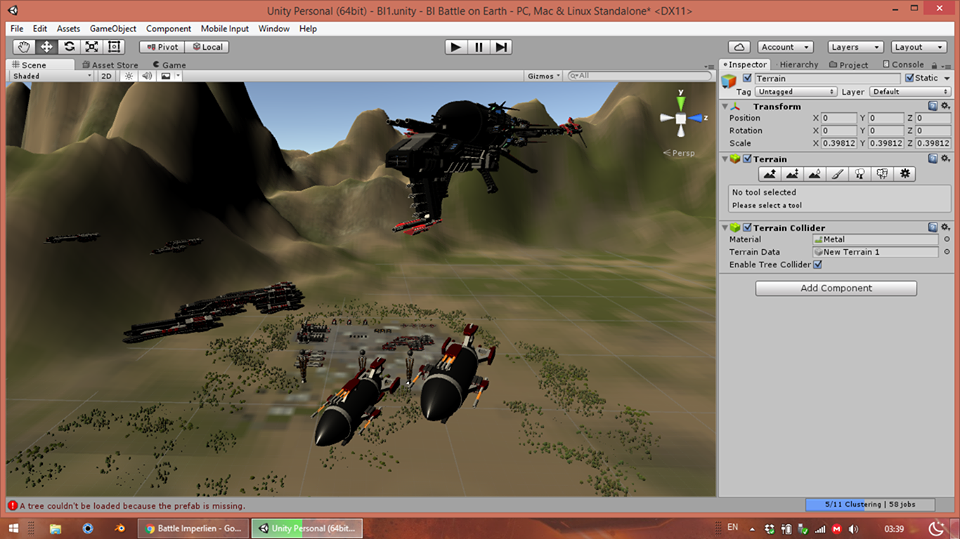This screenshot has height=539, width=960.
Task: Select the Paint Texture terrain brush
Action: click(x=838, y=174)
